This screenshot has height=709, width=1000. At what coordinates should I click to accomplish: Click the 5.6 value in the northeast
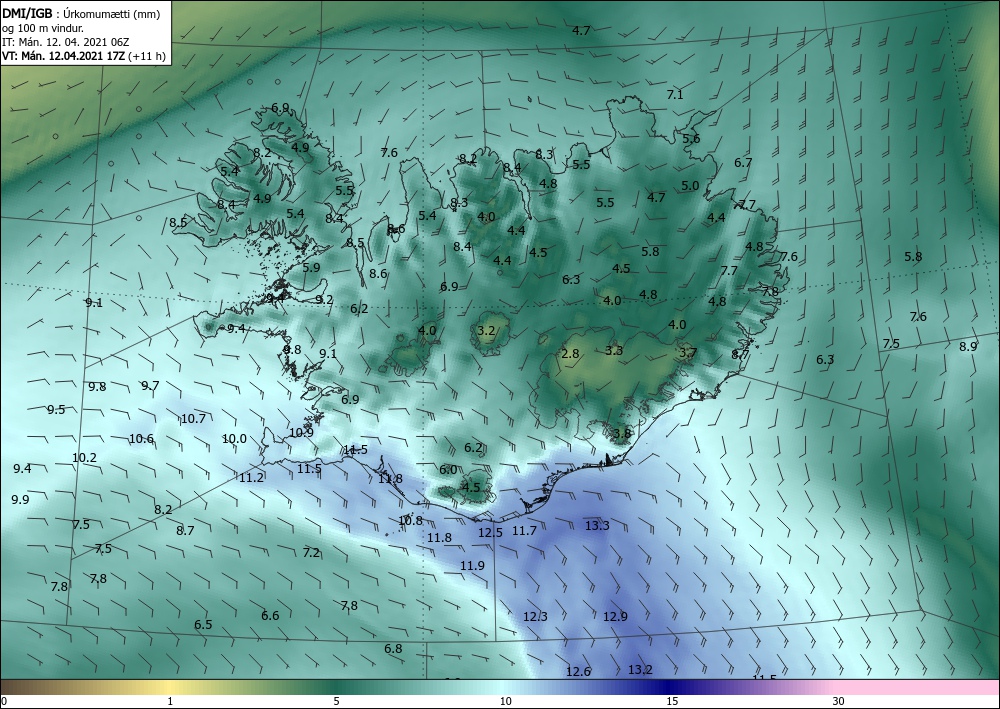point(691,138)
